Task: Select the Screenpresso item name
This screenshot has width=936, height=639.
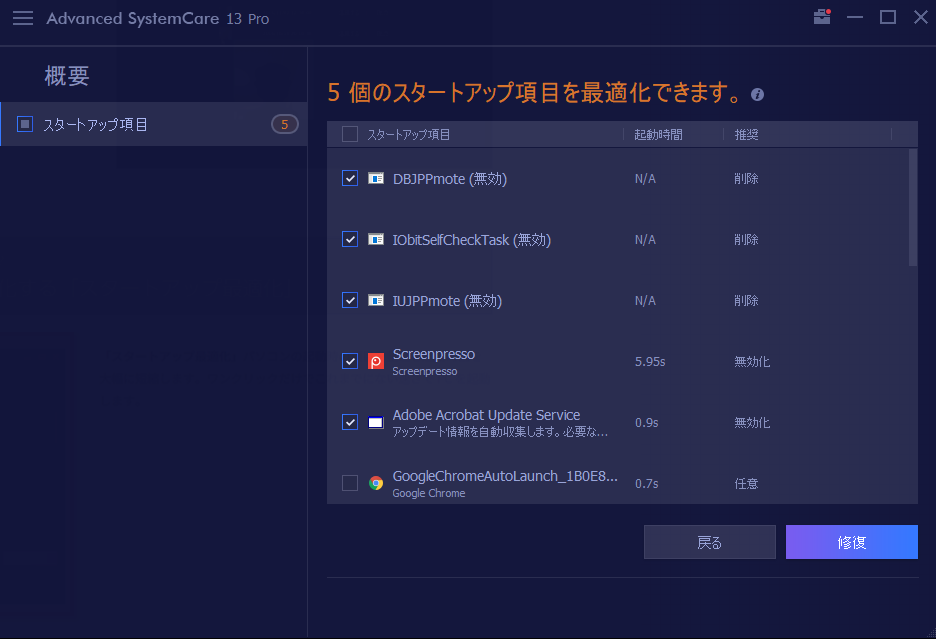Action: (x=434, y=354)
